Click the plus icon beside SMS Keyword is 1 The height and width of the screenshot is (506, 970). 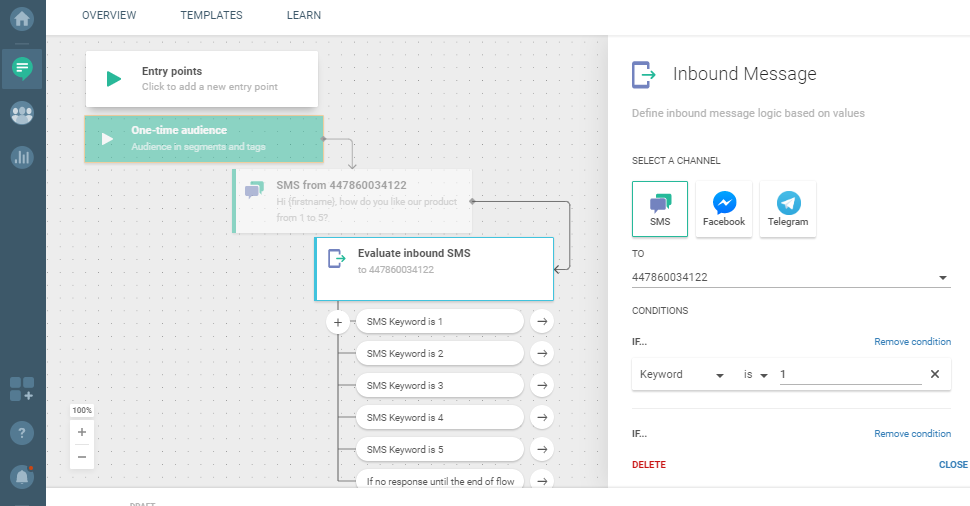coord(338,322)
